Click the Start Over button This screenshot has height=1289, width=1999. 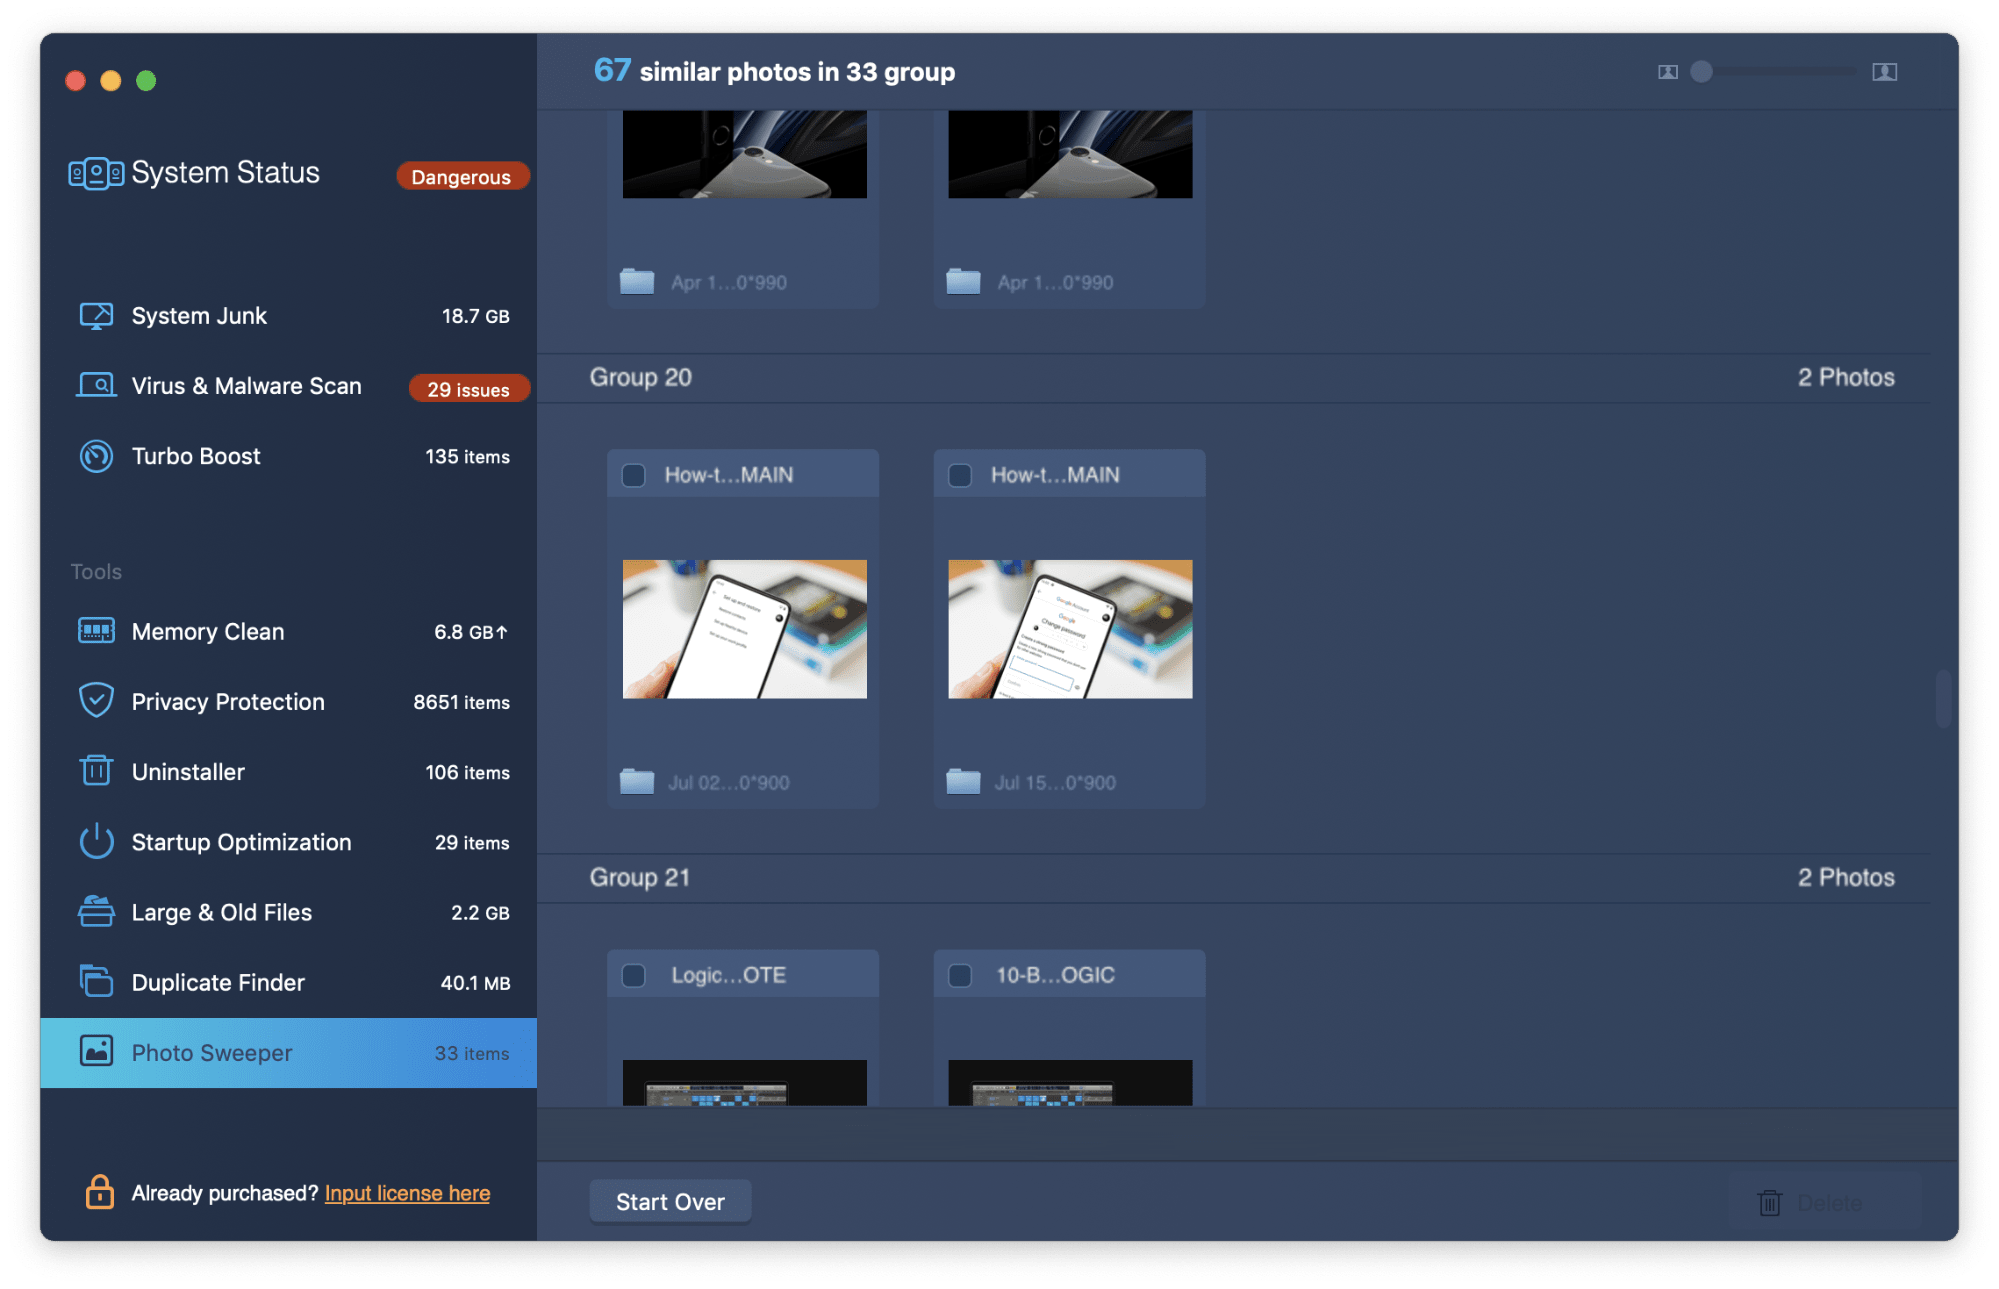pyautogui.click(x=669, y=1200)
